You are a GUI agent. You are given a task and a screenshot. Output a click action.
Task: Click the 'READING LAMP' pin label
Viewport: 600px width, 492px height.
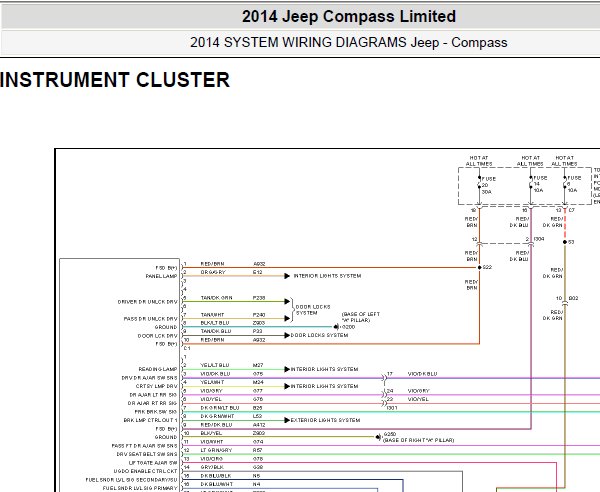158,369
